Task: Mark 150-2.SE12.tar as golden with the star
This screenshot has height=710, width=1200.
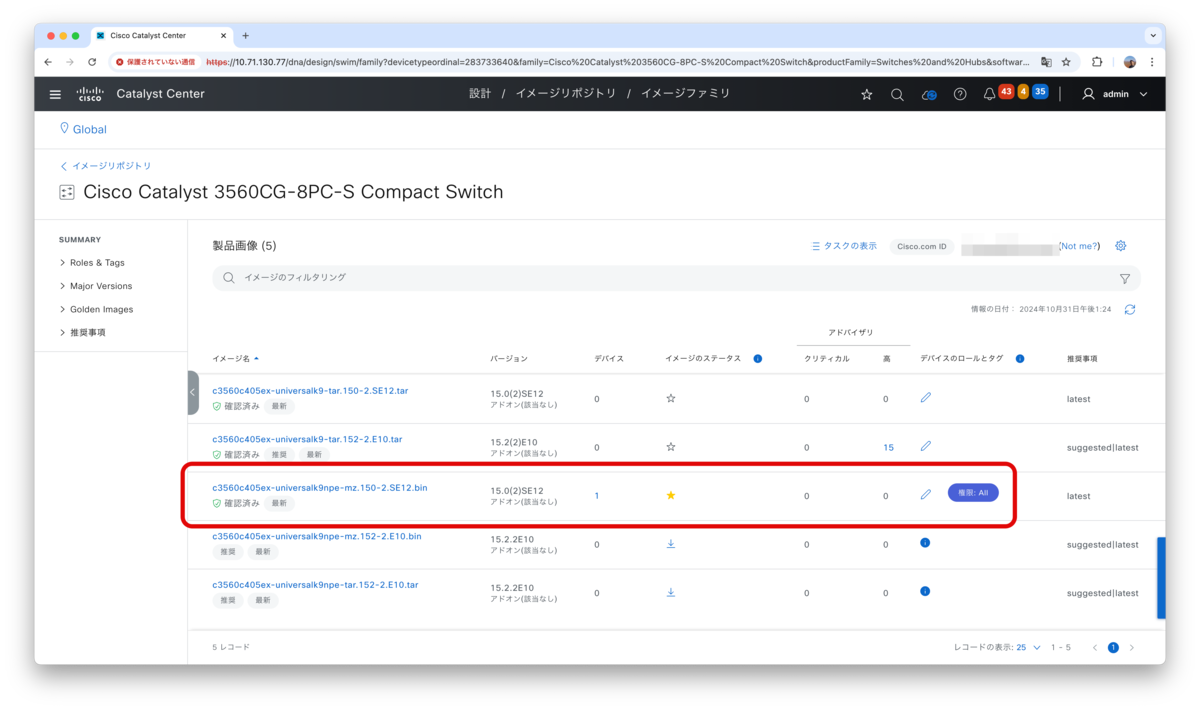Action: pos(671,398)
